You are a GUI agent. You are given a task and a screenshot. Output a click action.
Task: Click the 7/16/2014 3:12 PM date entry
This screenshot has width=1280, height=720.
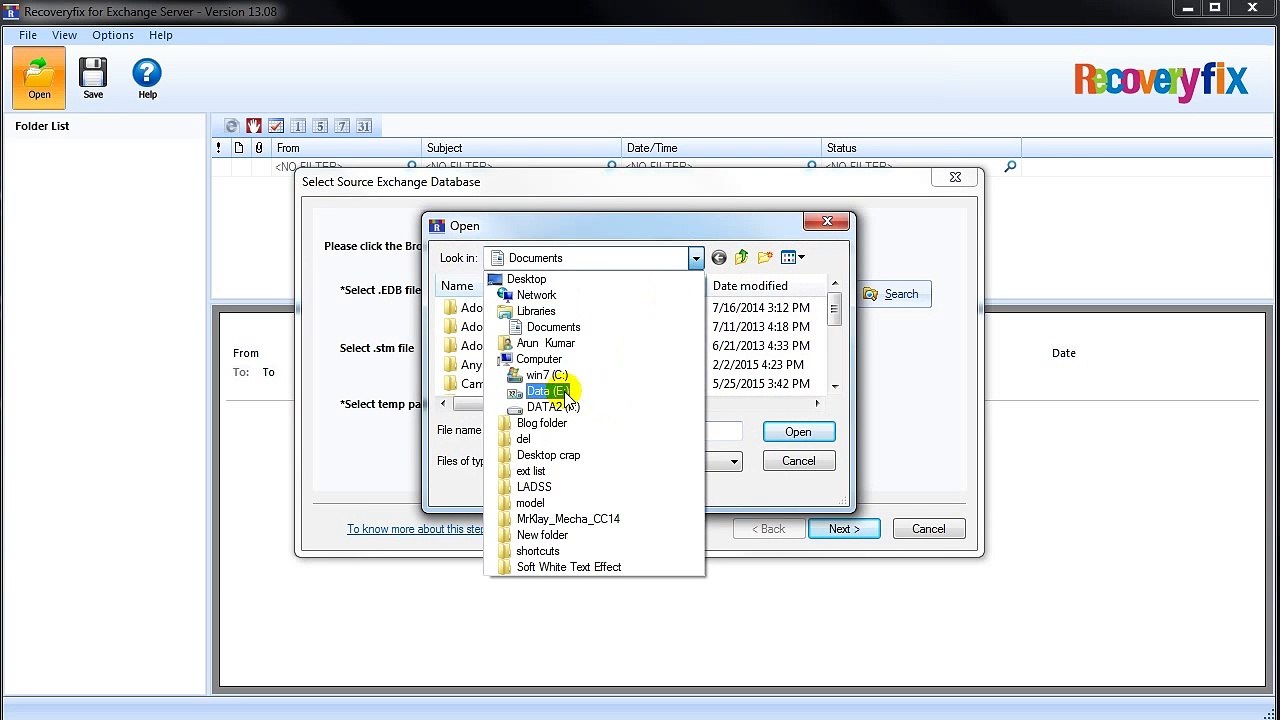click(761, 308)
